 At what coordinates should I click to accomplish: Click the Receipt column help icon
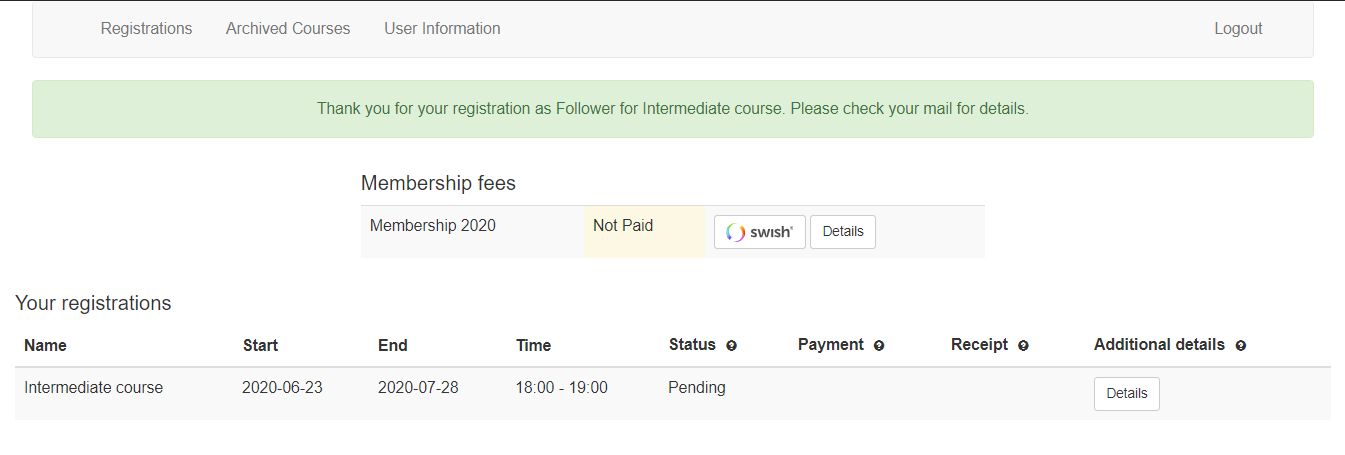click(1023, 346)
